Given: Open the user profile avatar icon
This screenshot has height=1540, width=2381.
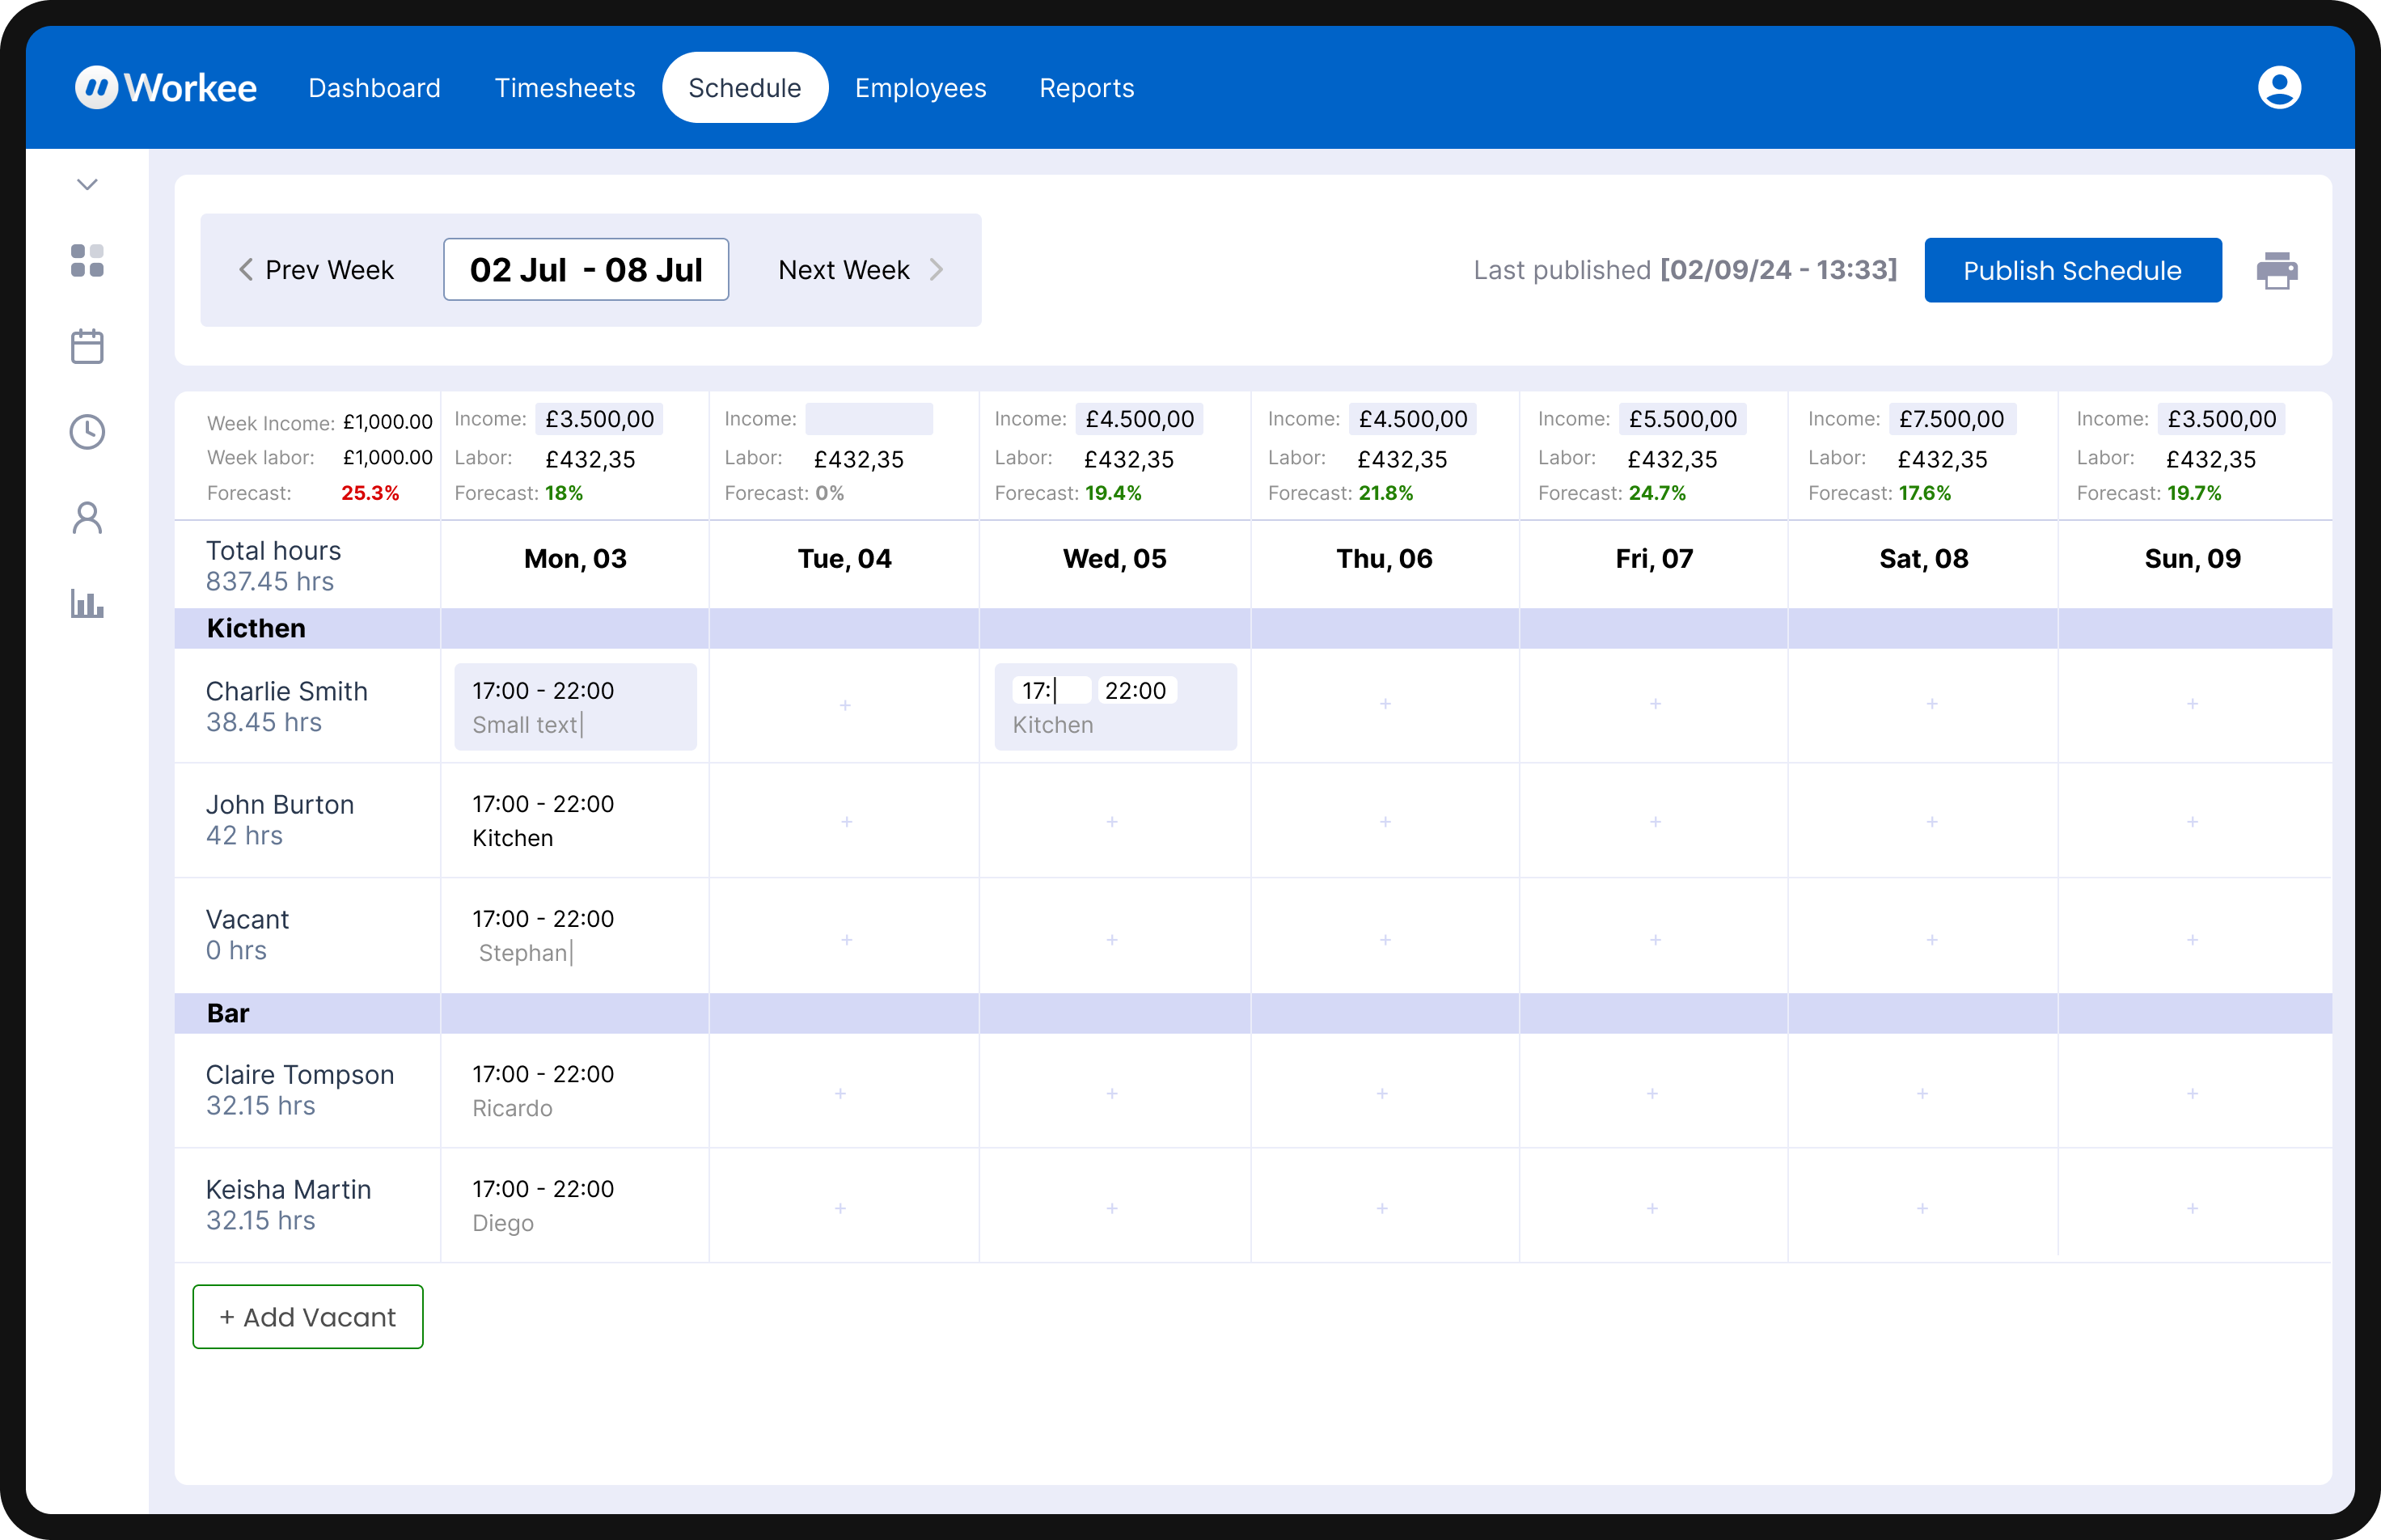Looking at the screenshot, I should (x=2279, y=88).
